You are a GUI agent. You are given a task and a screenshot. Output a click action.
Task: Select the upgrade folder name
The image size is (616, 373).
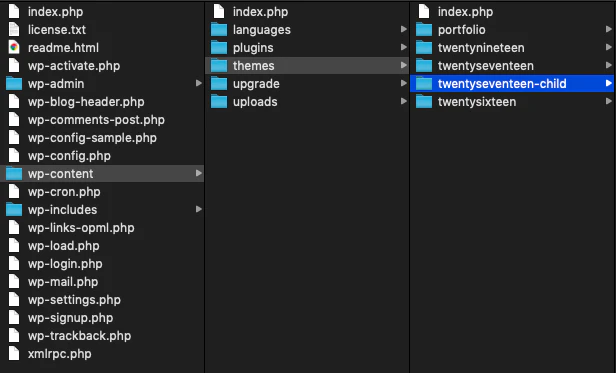256,84
